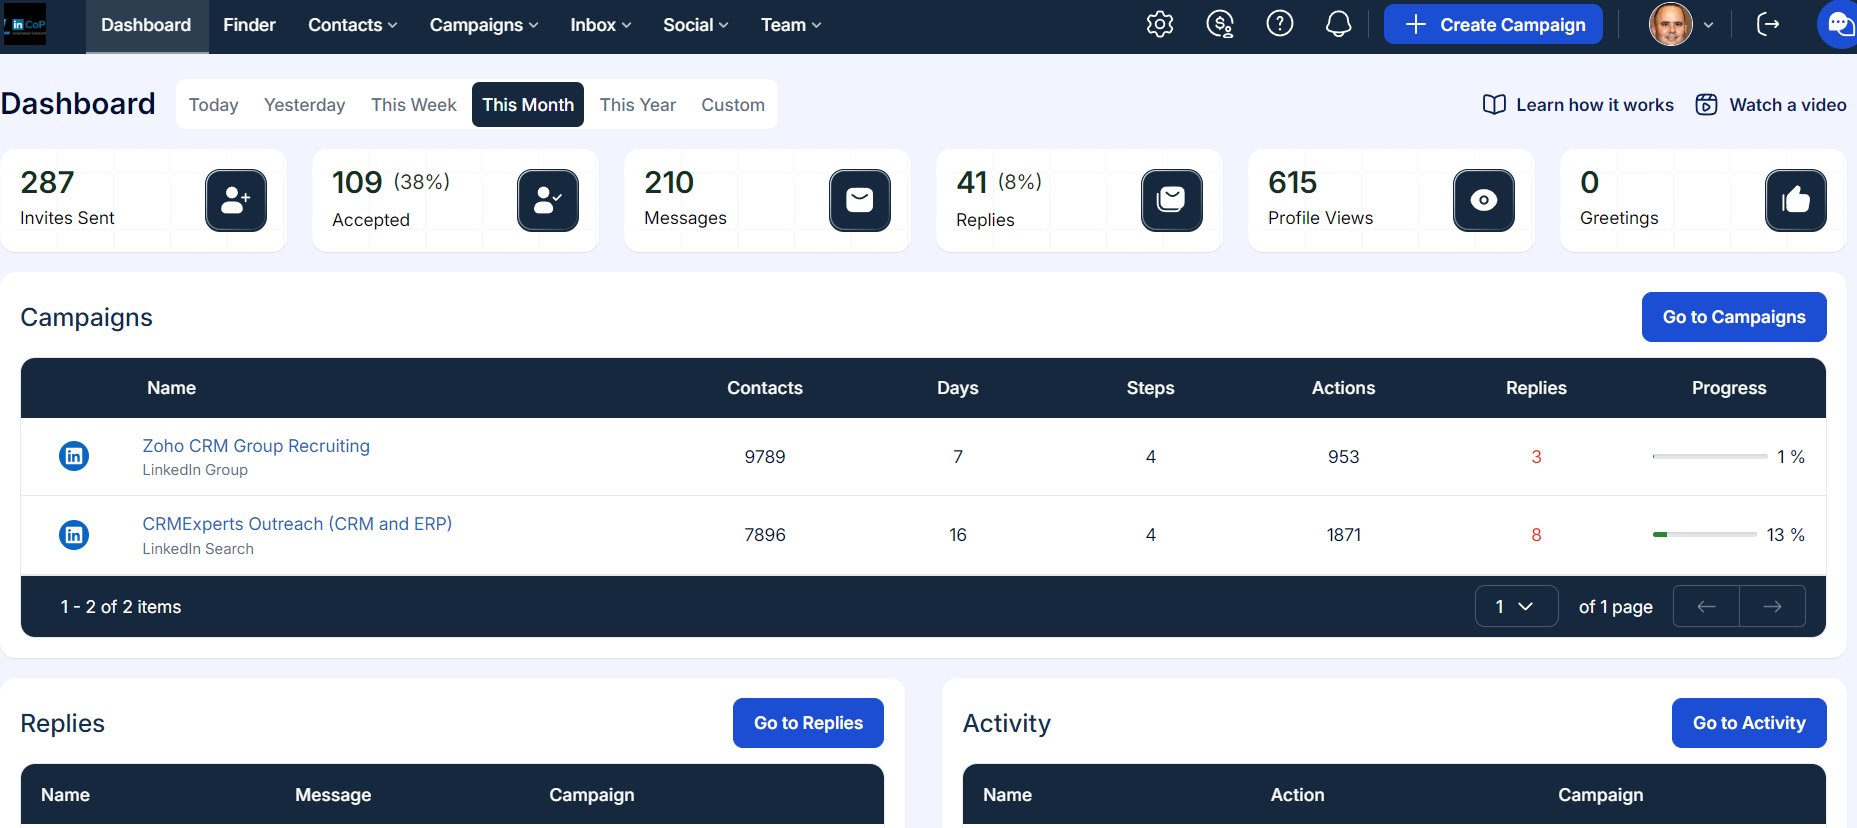The image size is (1857, 828).
Task: Open CRMExperts Outreach (CRM and ERP) campaign
Action: 297,524
